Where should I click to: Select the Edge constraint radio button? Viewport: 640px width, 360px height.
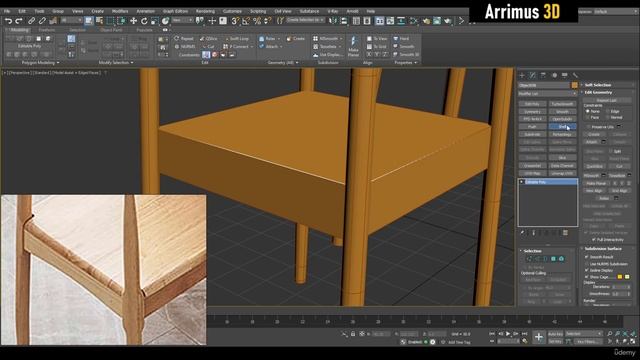(x=608, y=111)
